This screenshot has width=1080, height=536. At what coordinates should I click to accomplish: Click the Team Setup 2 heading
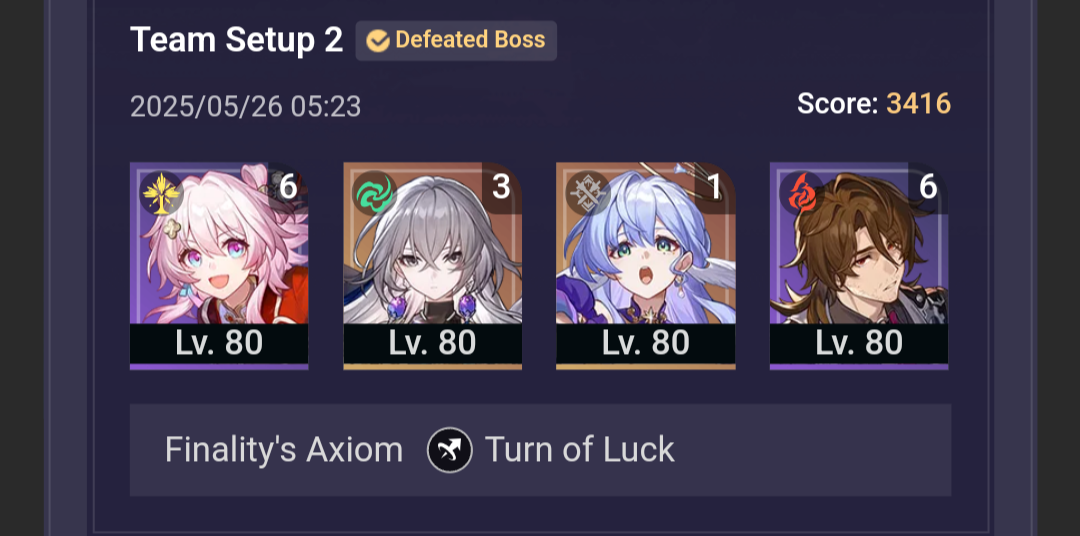(x=236, y=40)
